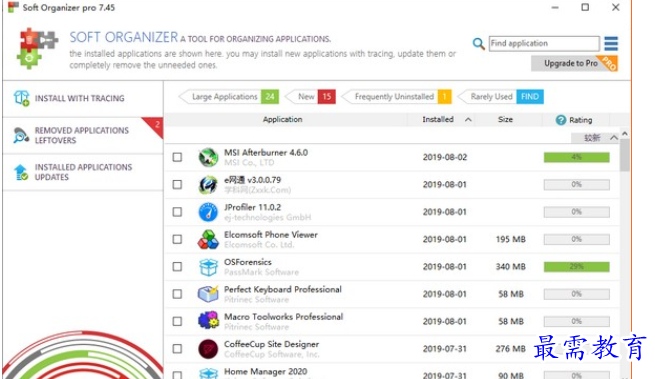Click the Rarely Used FIND tag

tap(500, 97)
